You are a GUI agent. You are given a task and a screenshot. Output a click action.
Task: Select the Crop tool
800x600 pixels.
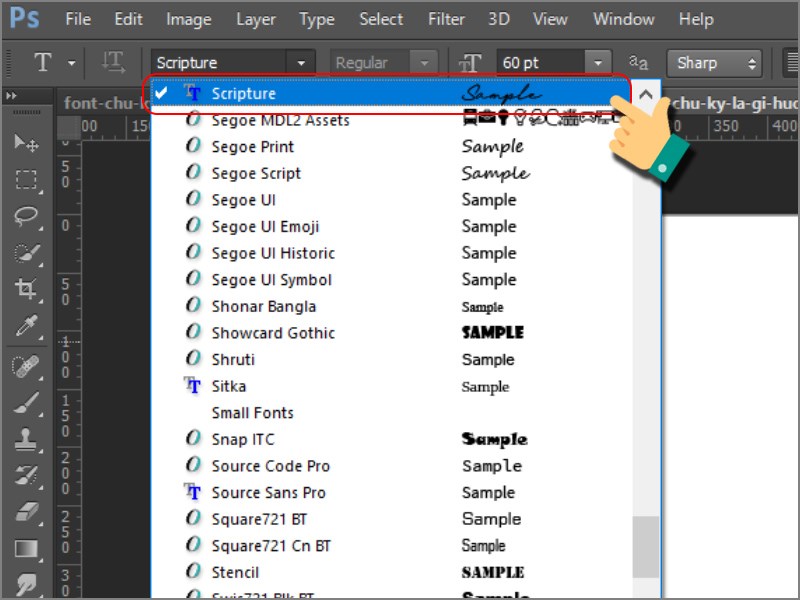coord(26,289)
